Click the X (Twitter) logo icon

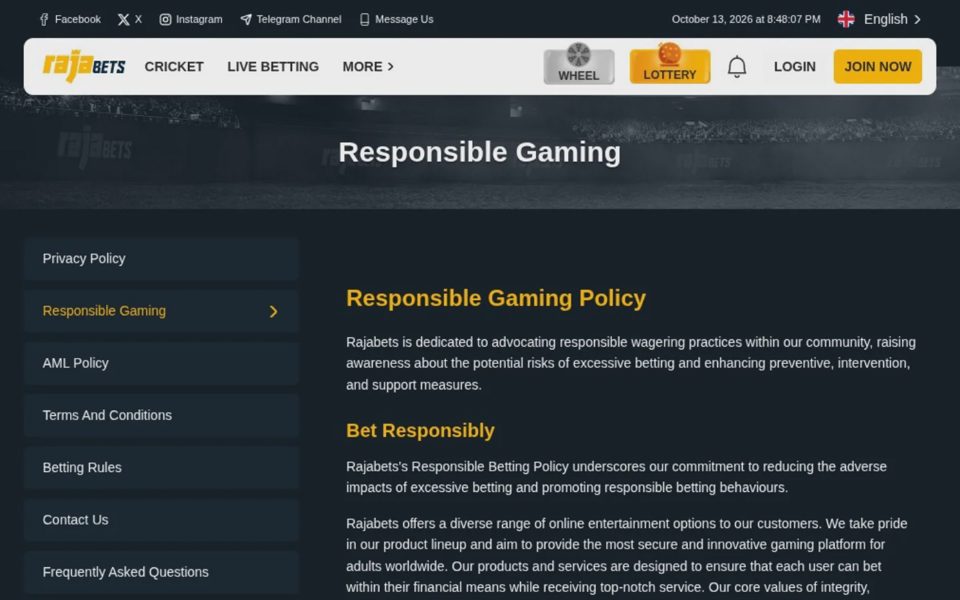point(123,20)
